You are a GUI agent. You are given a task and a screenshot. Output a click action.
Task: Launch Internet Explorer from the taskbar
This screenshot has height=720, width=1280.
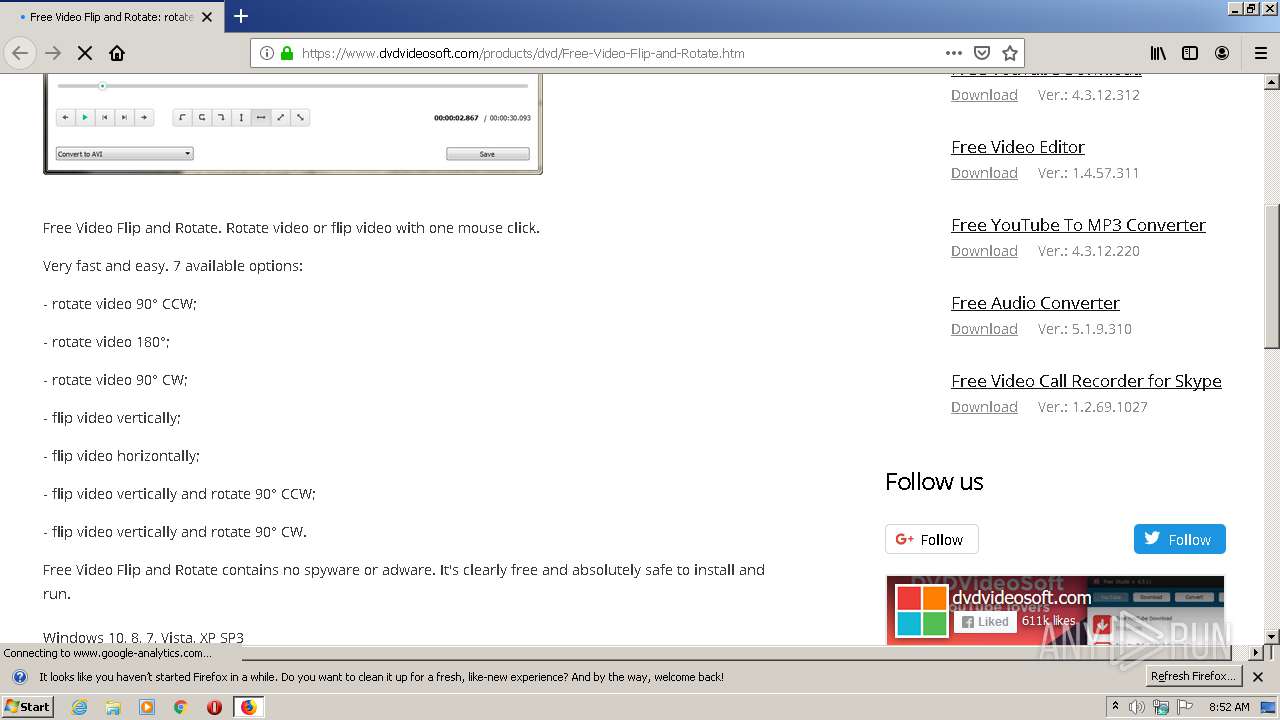tap(79, 707)
